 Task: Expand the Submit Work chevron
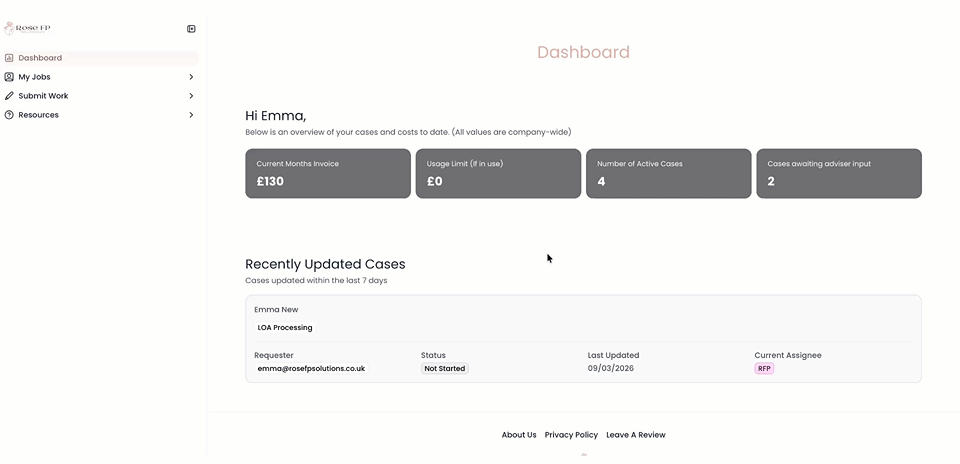tap(191, 96)
